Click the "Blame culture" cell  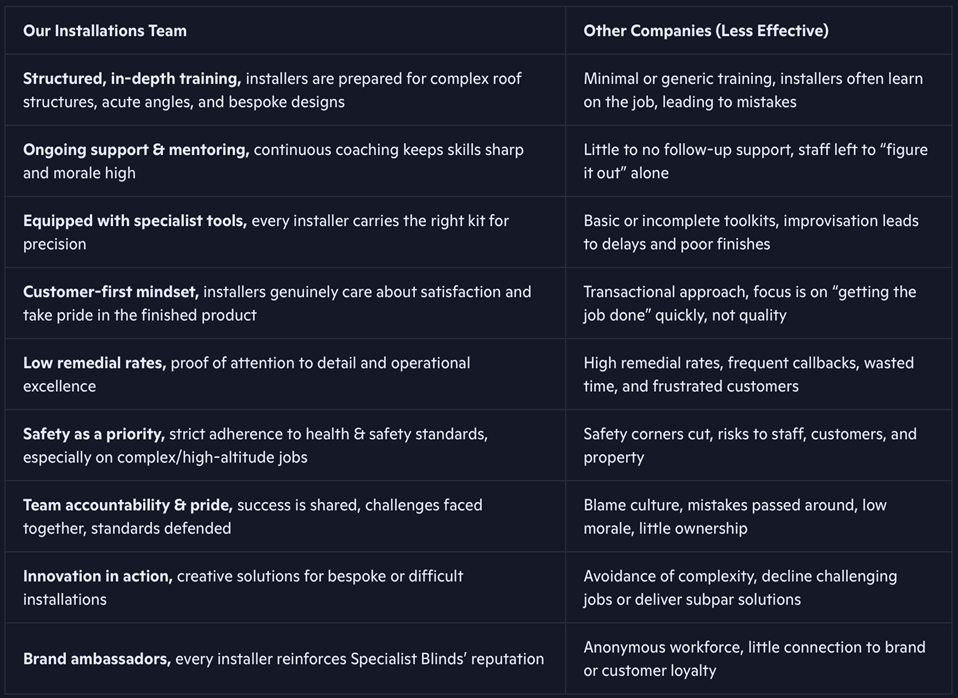735,516
